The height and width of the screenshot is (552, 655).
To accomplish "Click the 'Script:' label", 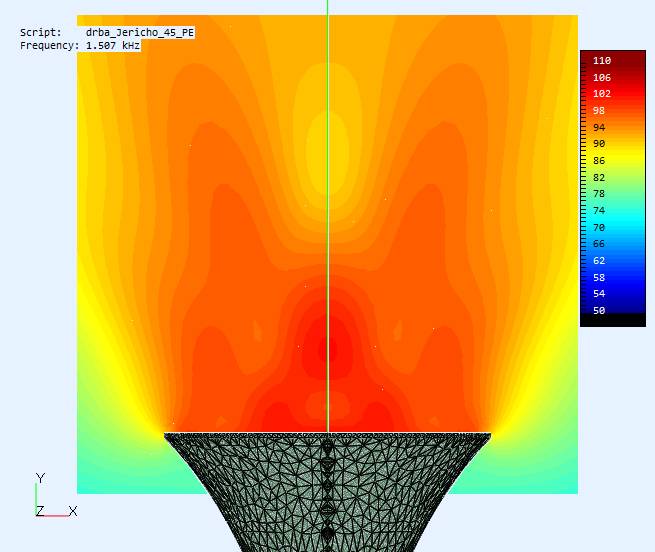I will click(x=41, y=33).
